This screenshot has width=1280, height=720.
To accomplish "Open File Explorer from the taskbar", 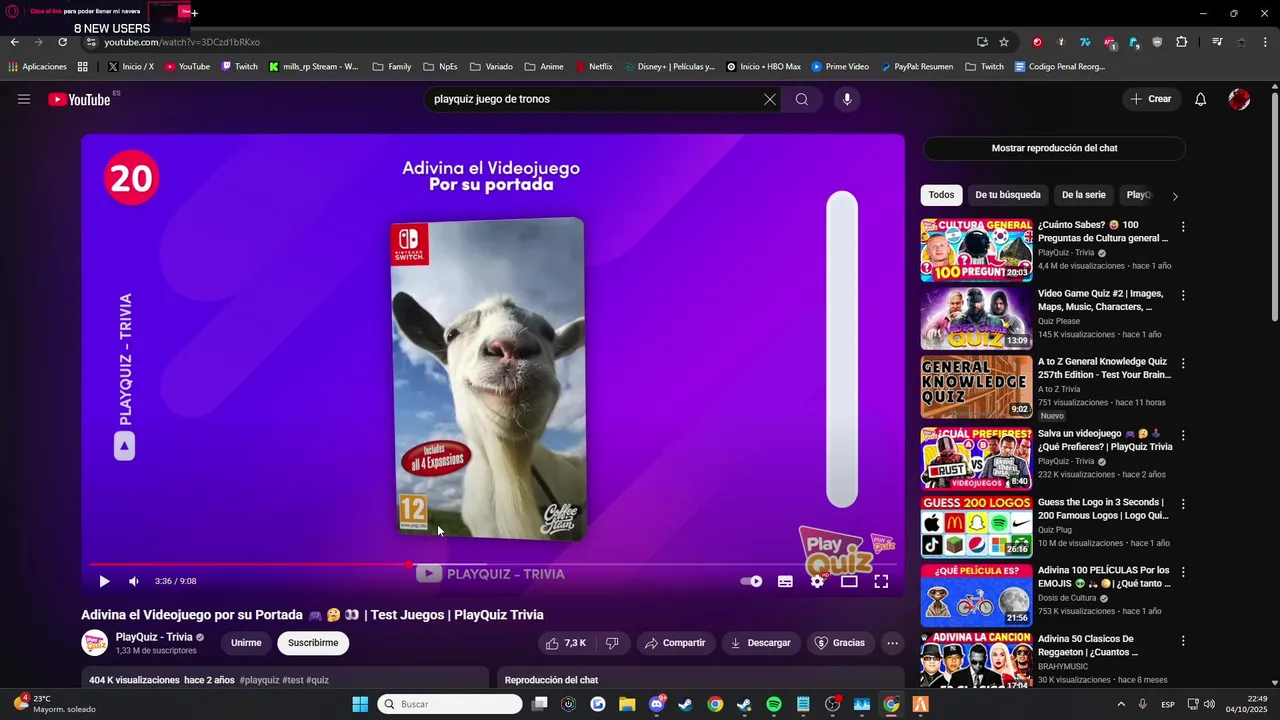I will tap(627, 704).
